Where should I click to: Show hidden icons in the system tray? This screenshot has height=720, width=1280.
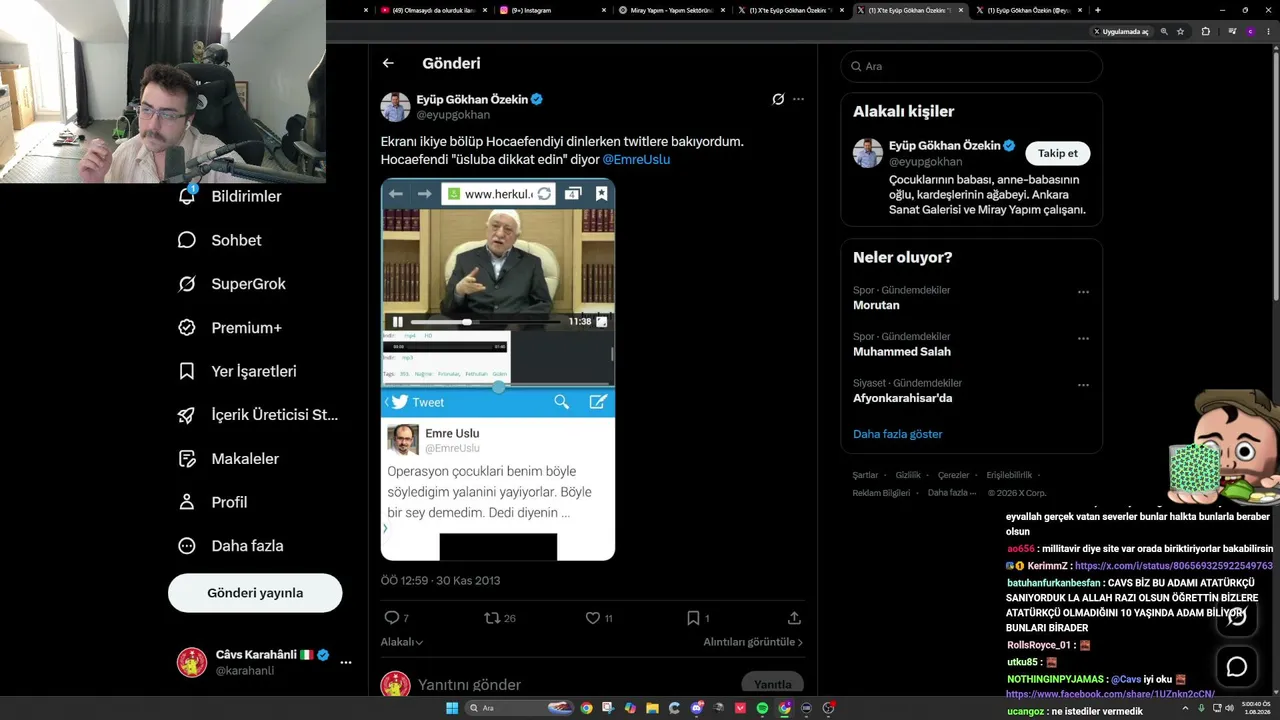pyautogui.click(x=1187, y=708)
